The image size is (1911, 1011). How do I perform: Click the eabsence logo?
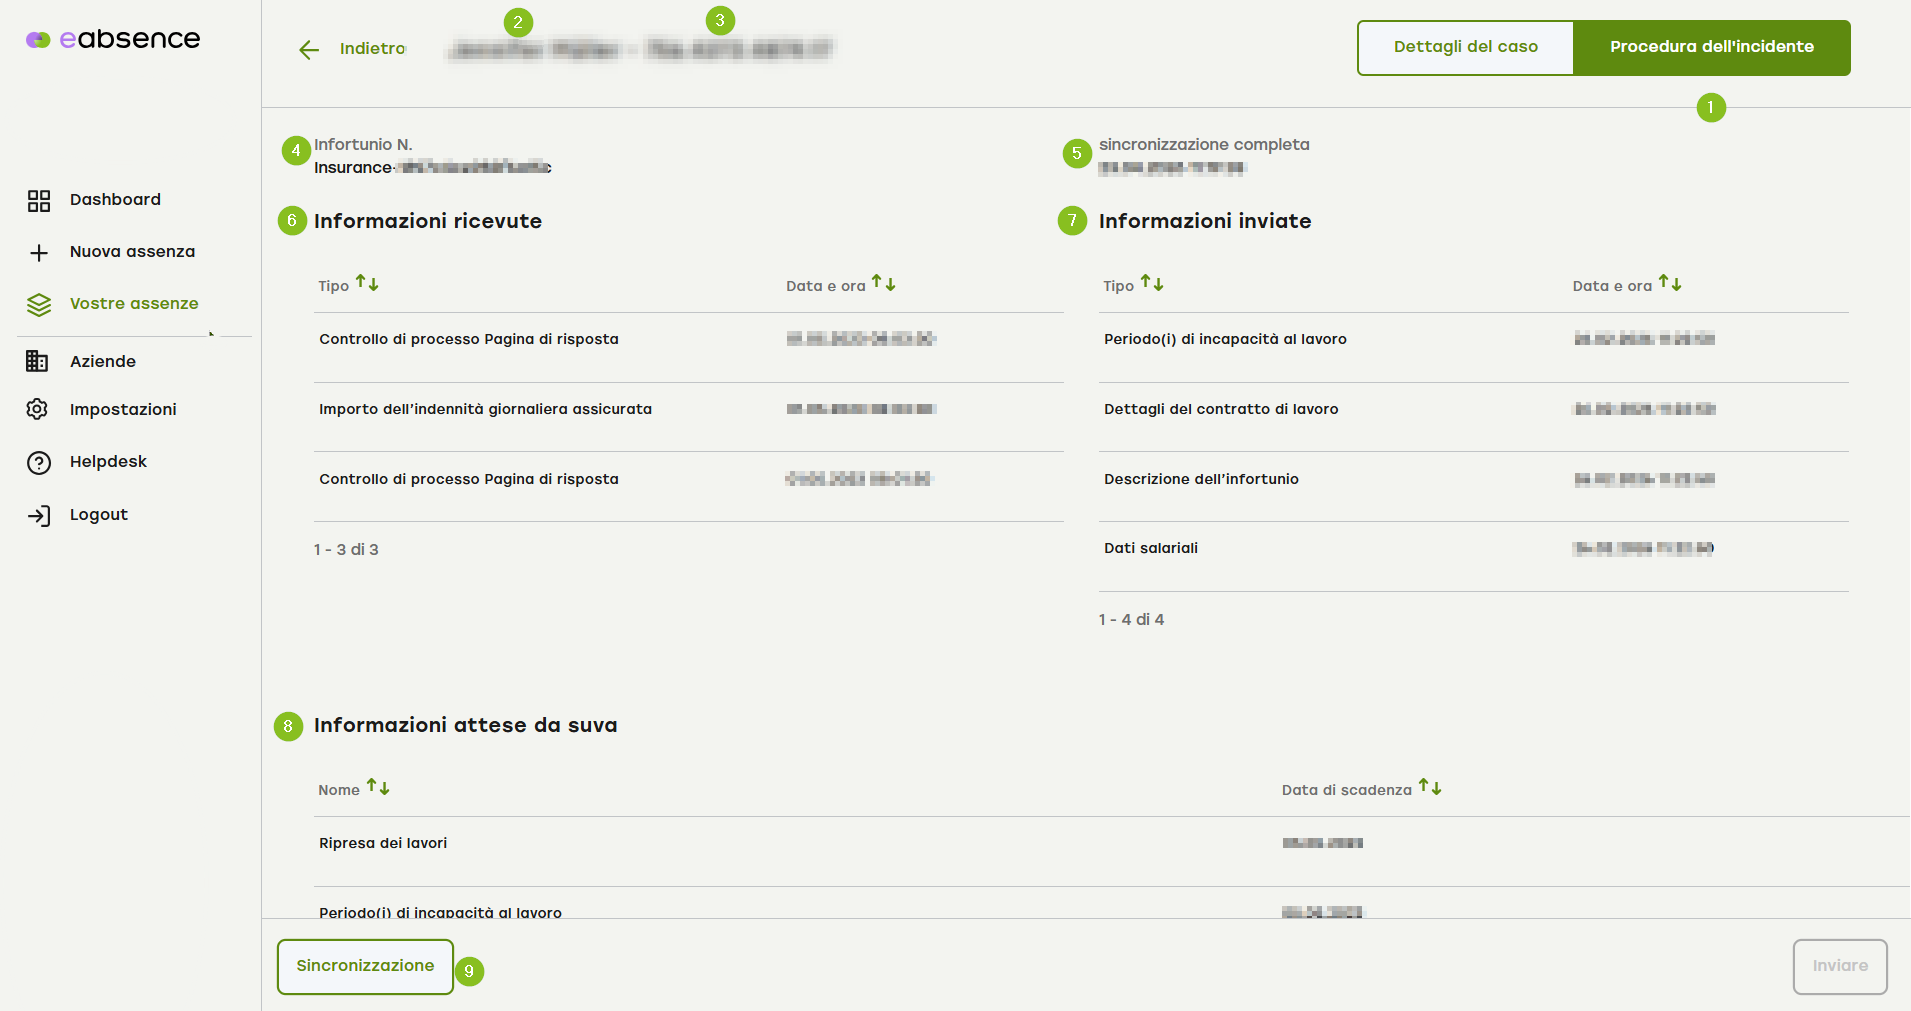pos(113,39)
